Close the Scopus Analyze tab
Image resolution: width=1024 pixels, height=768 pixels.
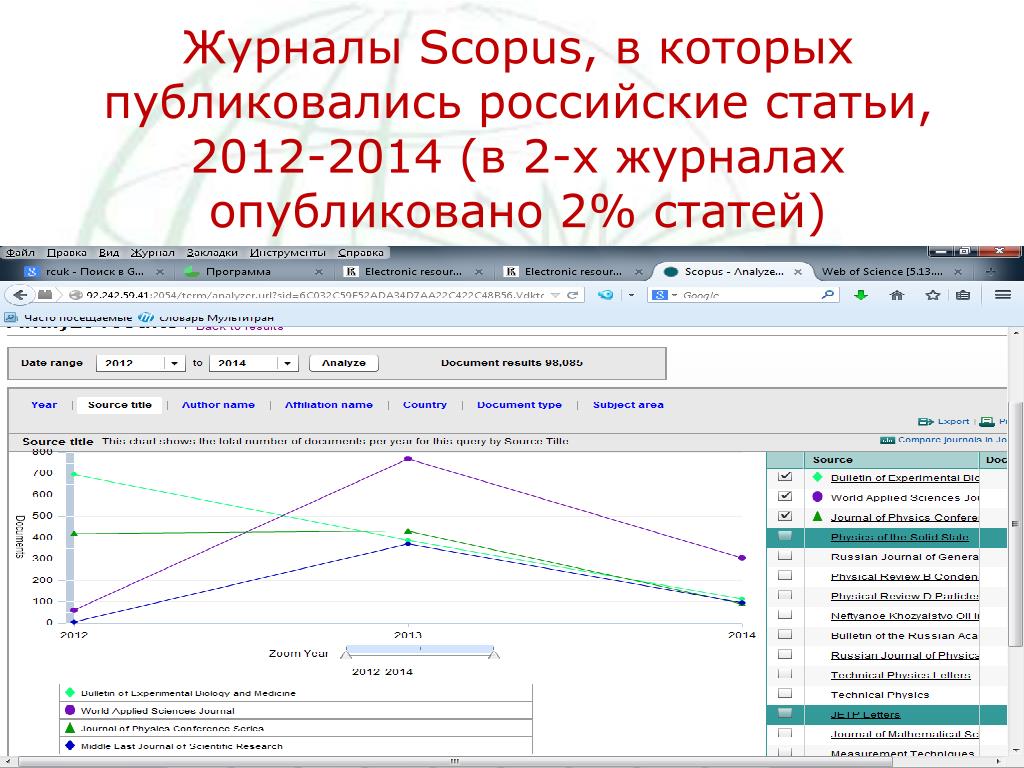coord(798,272)
